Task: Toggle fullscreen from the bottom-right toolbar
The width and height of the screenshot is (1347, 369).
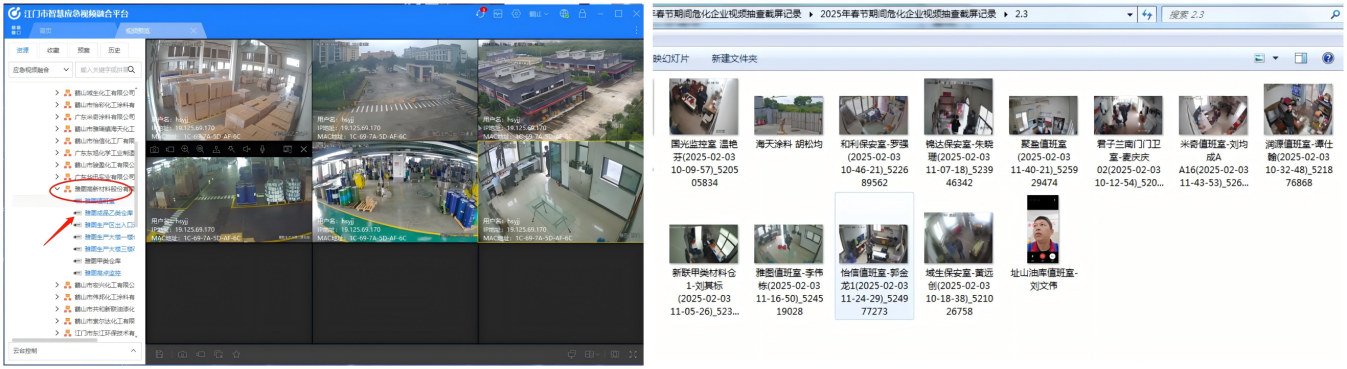Action: (x=632, y=354)
